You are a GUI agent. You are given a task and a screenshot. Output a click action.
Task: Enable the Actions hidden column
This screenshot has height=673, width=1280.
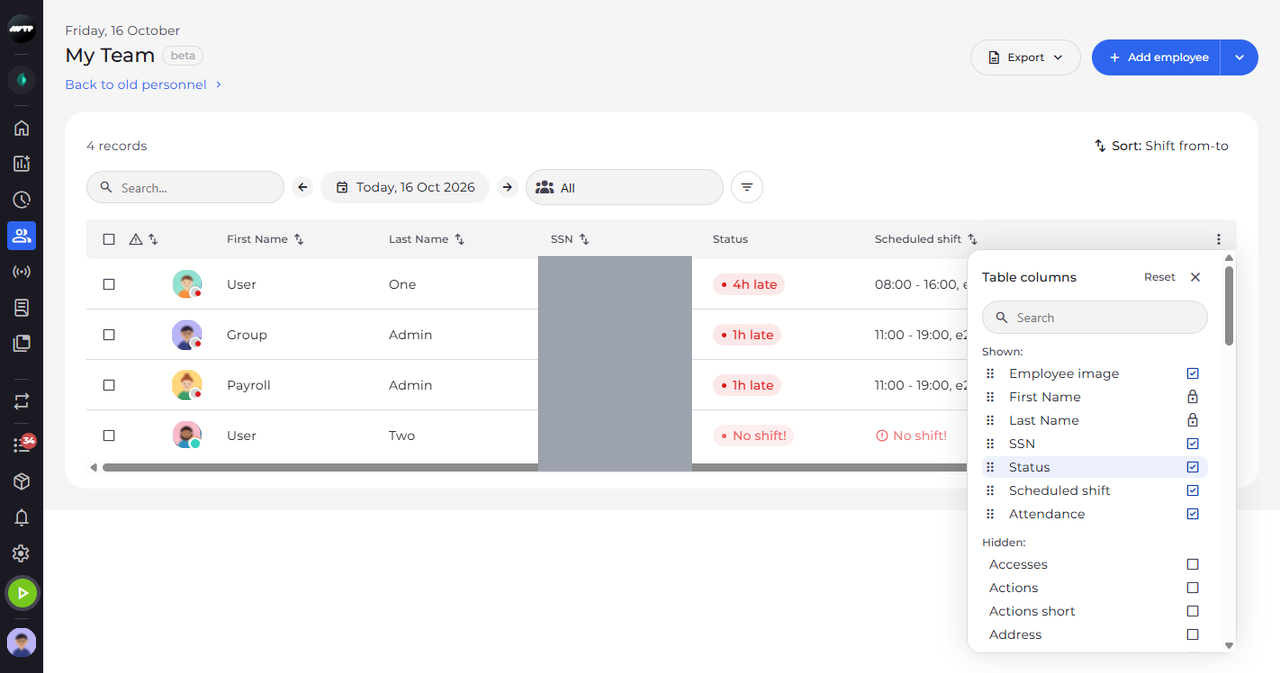[1192, 588]
